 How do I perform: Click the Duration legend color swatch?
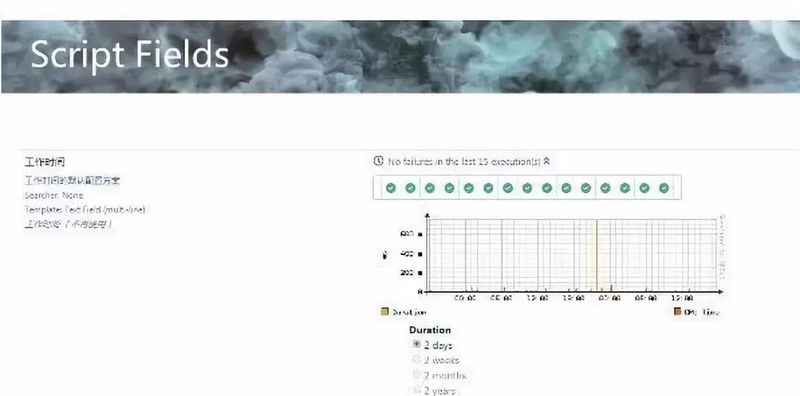(385, 311)
